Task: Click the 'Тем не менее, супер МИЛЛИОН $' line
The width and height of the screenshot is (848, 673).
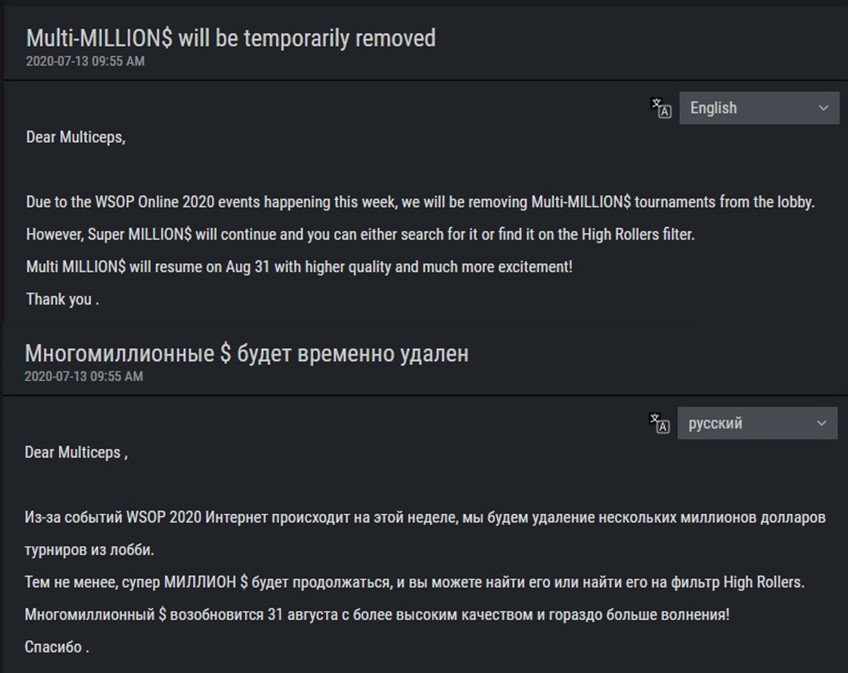Action: pos(414,583)
